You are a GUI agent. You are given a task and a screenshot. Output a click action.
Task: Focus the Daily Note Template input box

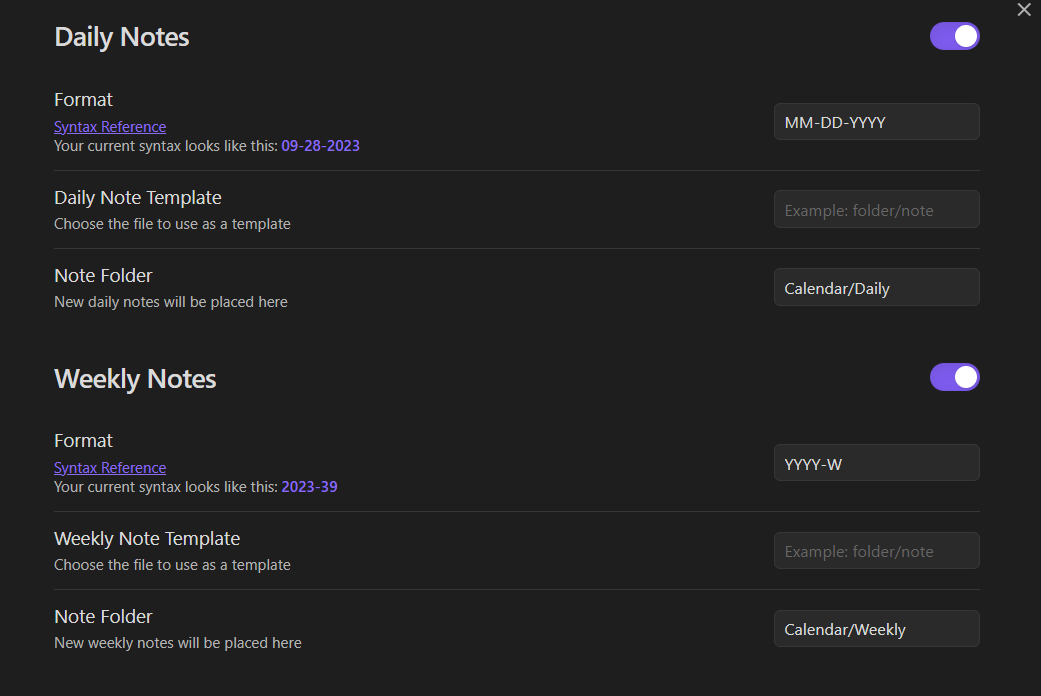[x=876, y=210]
